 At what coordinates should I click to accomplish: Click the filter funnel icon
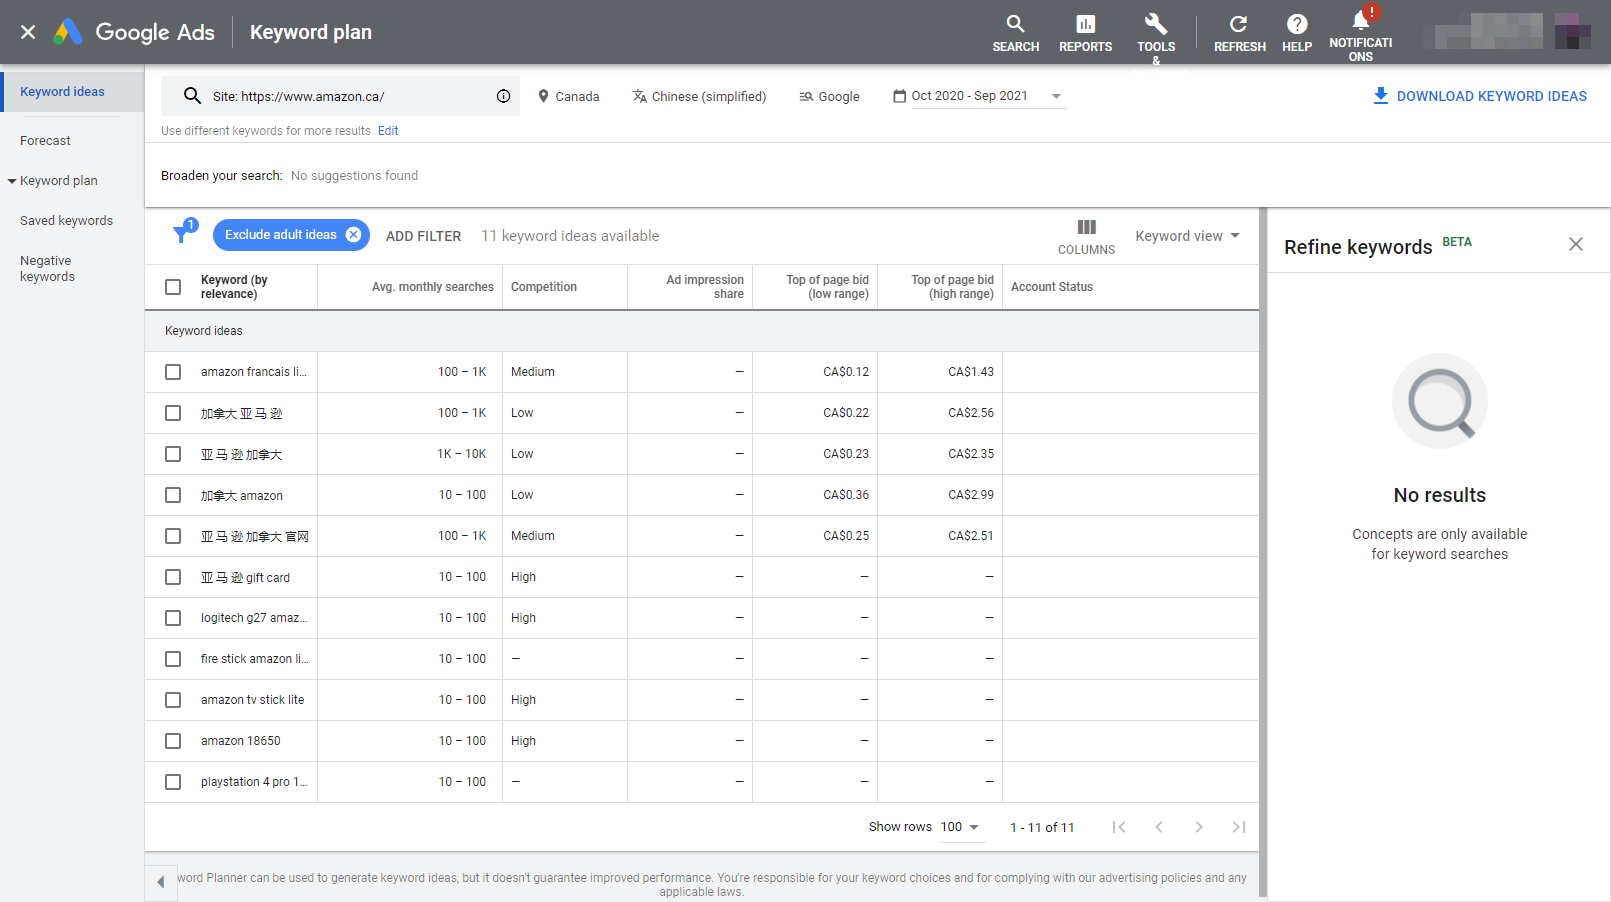(182, 234)
